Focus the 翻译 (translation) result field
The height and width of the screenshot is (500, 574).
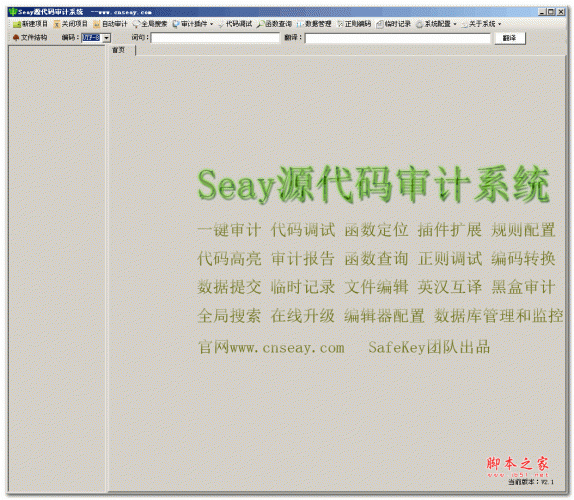click(398, 38)
